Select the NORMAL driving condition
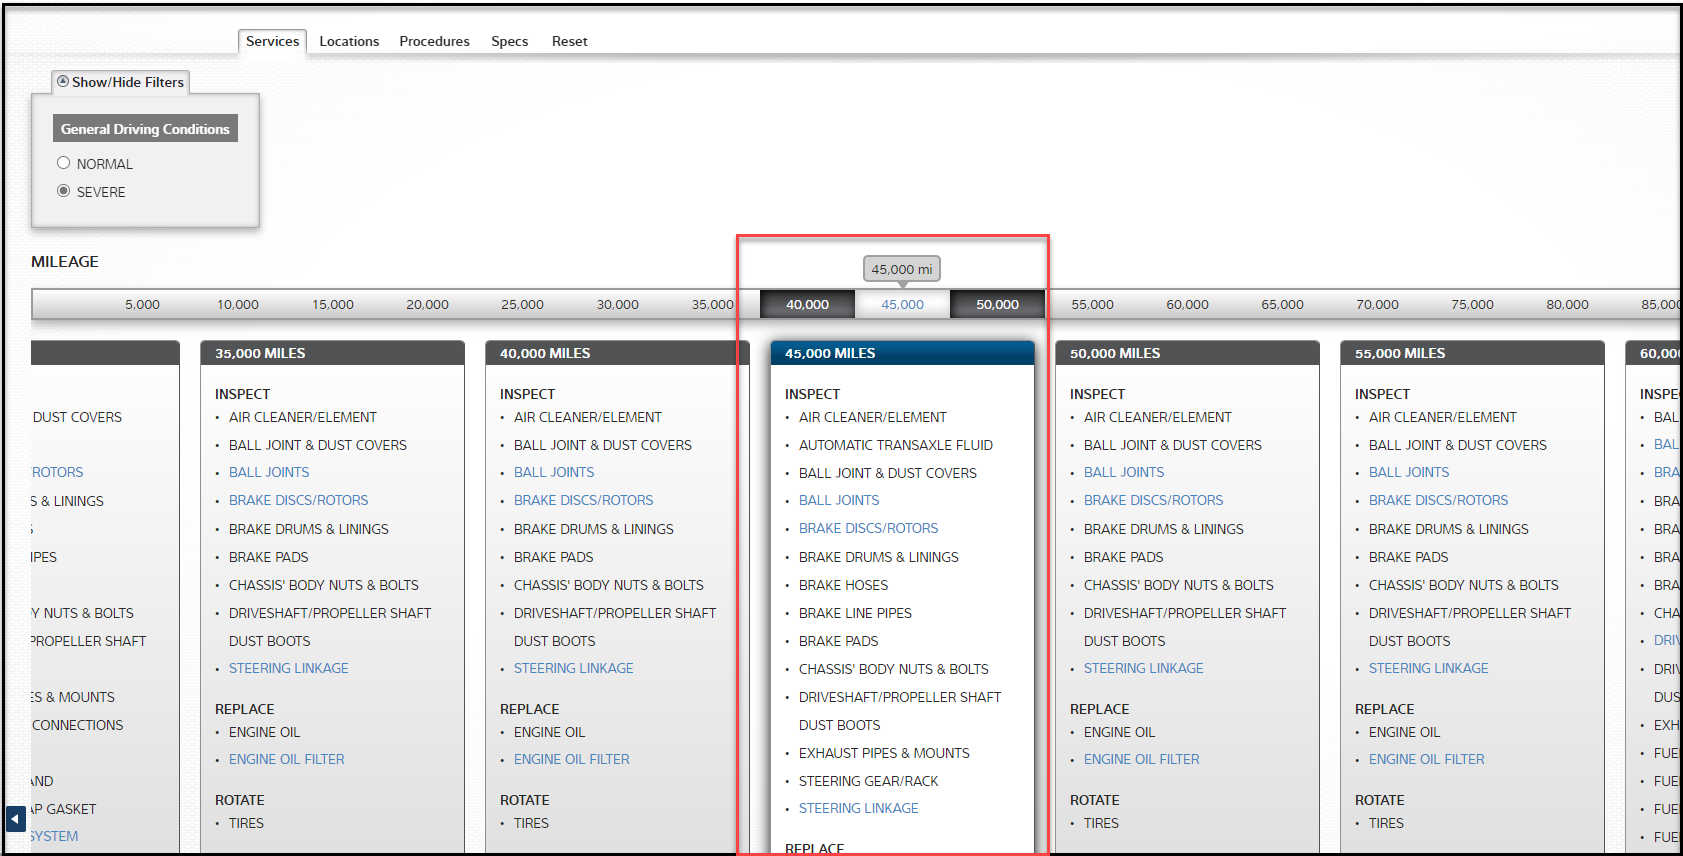 coord(64,163)
